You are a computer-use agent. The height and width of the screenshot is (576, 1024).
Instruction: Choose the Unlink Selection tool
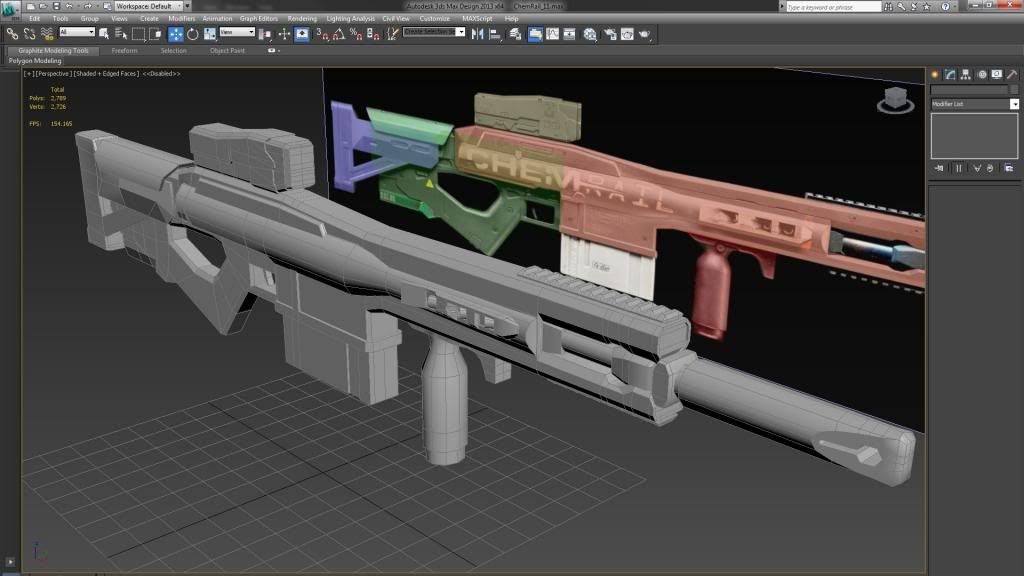[29, 34]
